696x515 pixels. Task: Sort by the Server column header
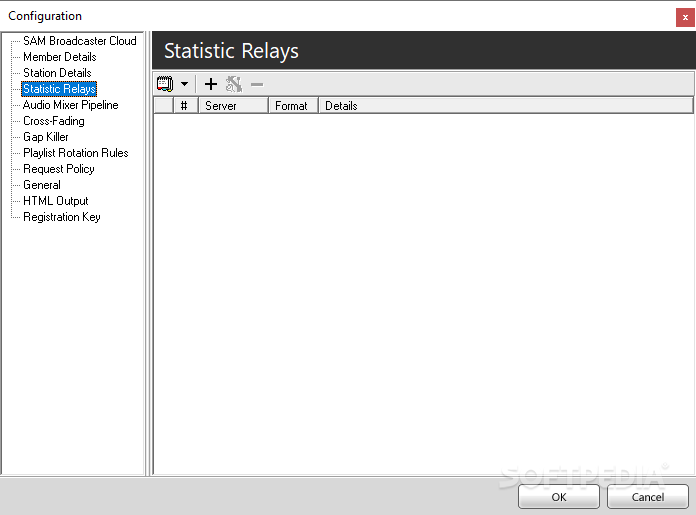click(233, 106)
